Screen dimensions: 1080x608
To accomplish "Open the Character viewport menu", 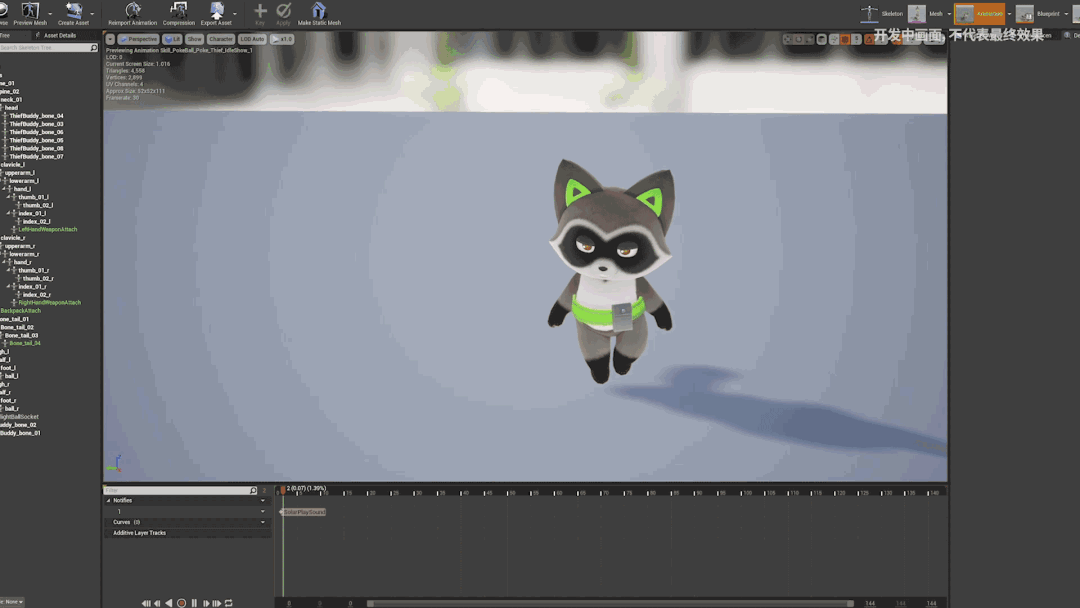I will tap(221, 39).
